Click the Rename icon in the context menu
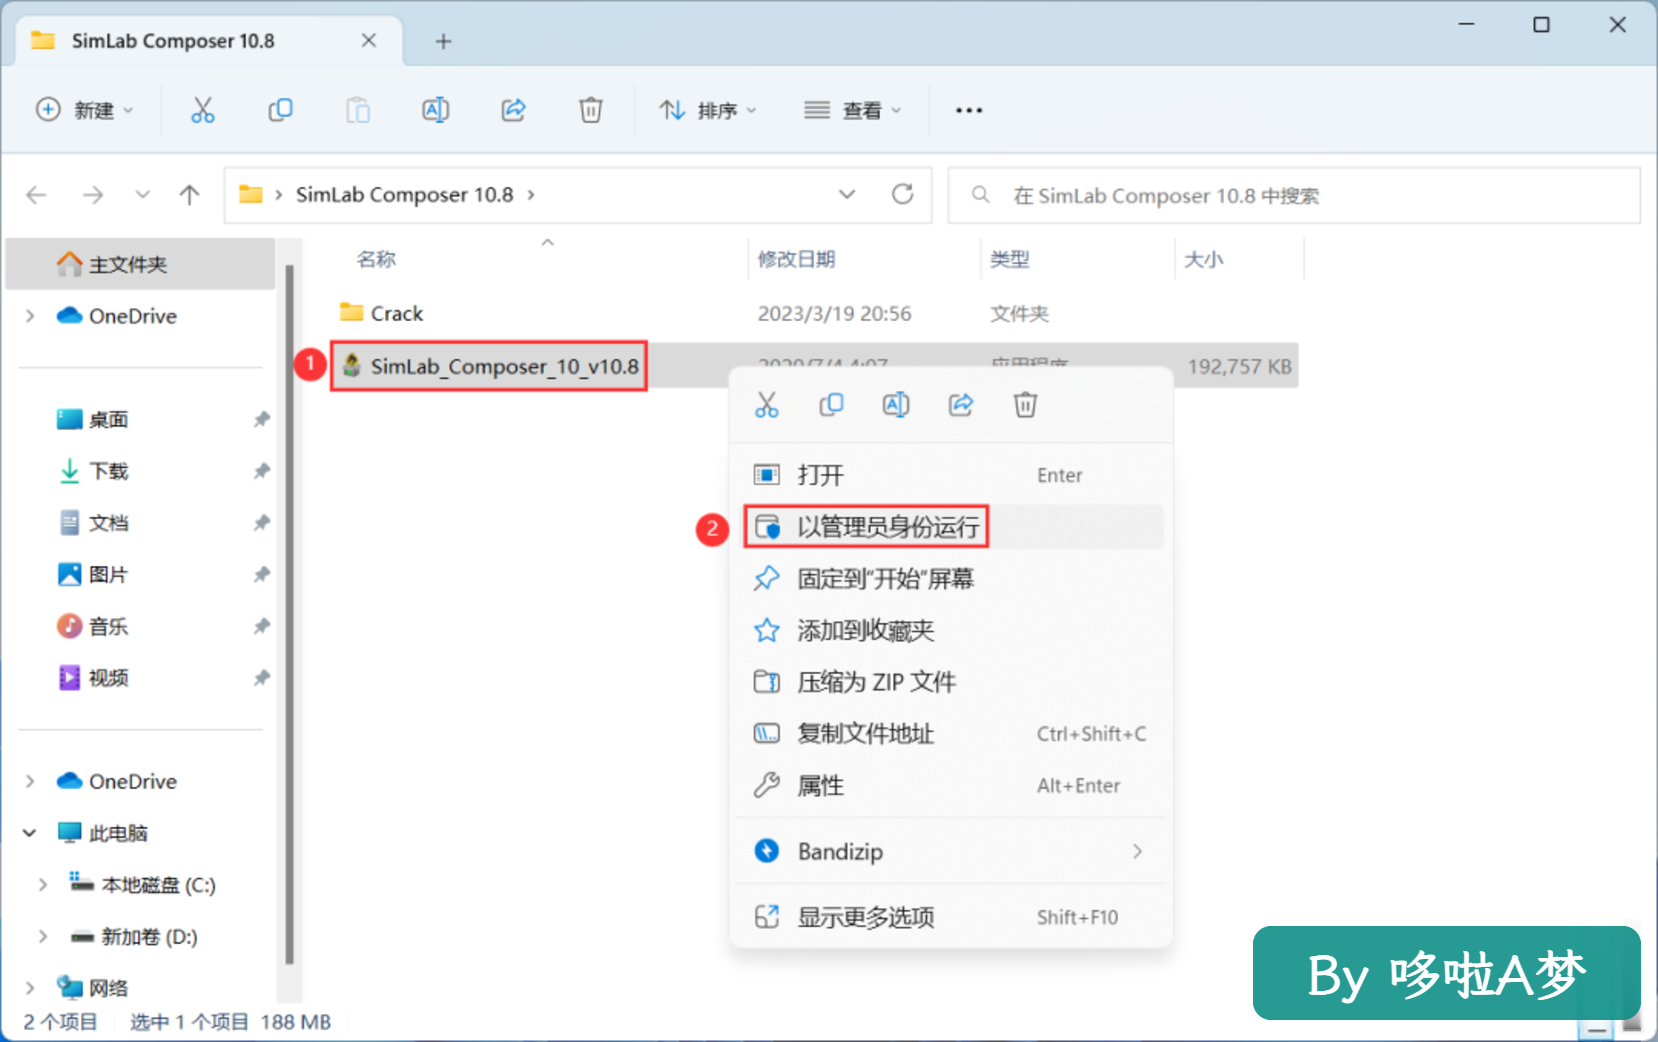Image resolution: width=1658 pixels, height=1042 pixels. coord(896,405)
